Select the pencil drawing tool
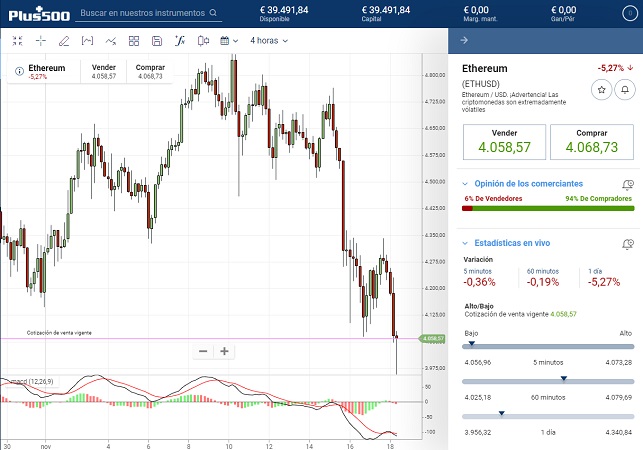The height and width of the screenshot is (450, 643). (x=64, y=41)
